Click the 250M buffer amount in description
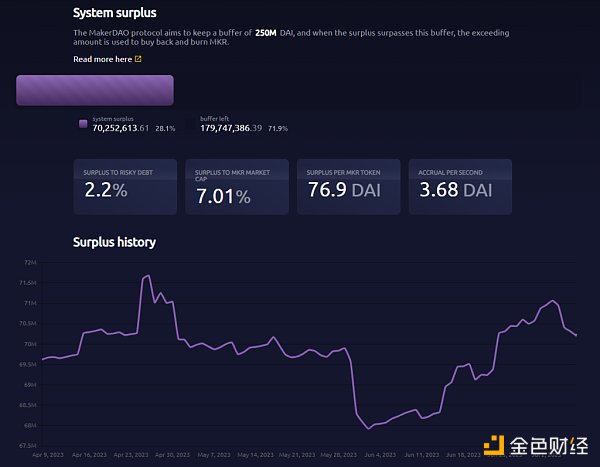 pos(266,33)
